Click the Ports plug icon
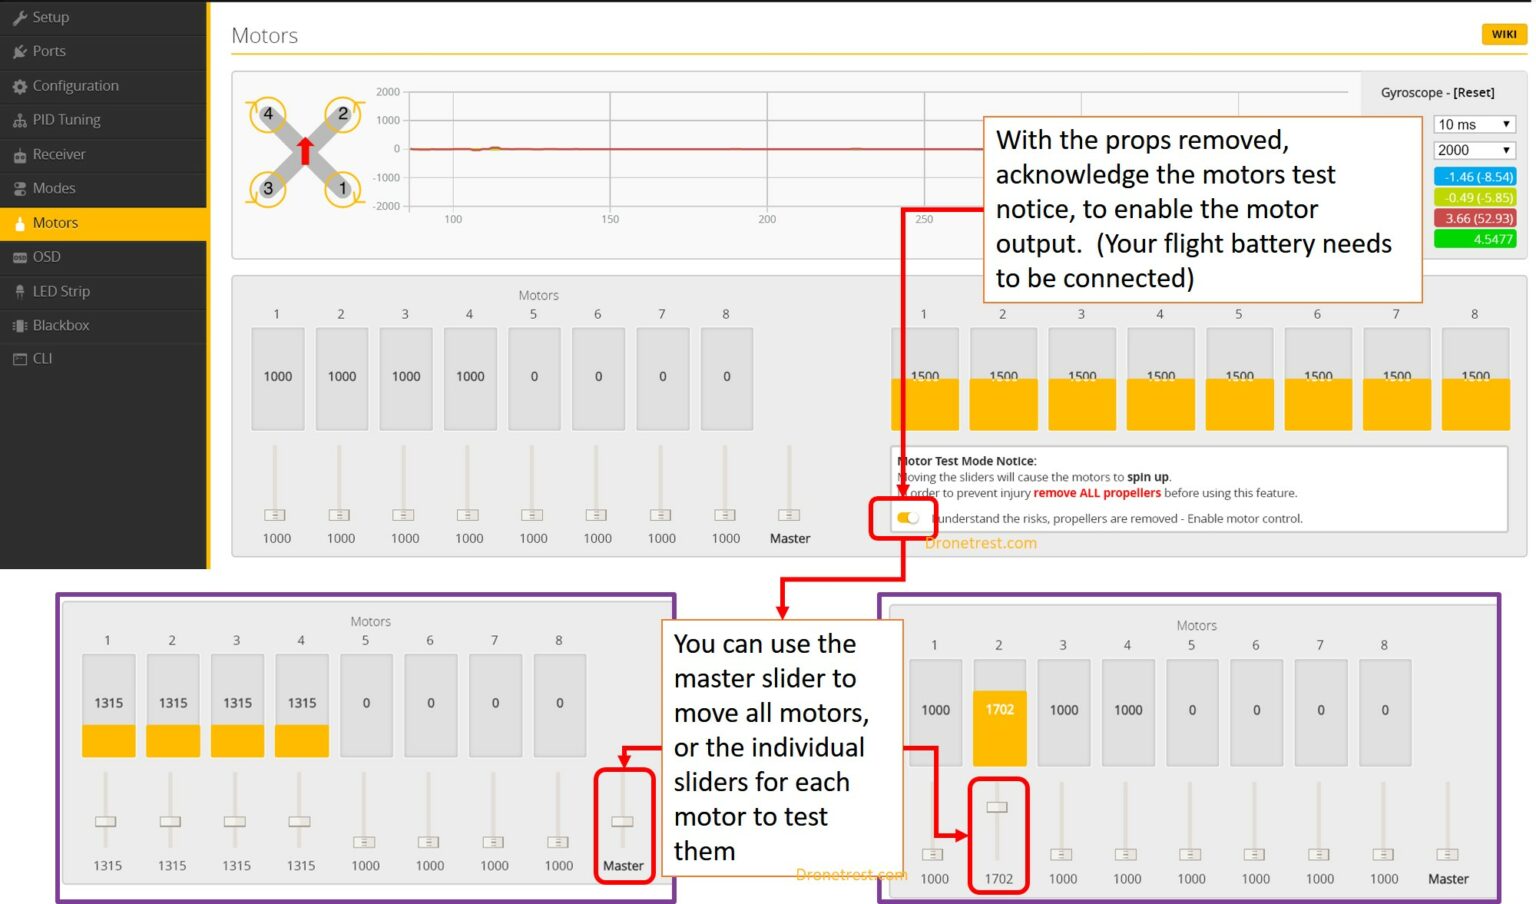The height and width of the screenshot is (904, 1536). tap(19, 52)
